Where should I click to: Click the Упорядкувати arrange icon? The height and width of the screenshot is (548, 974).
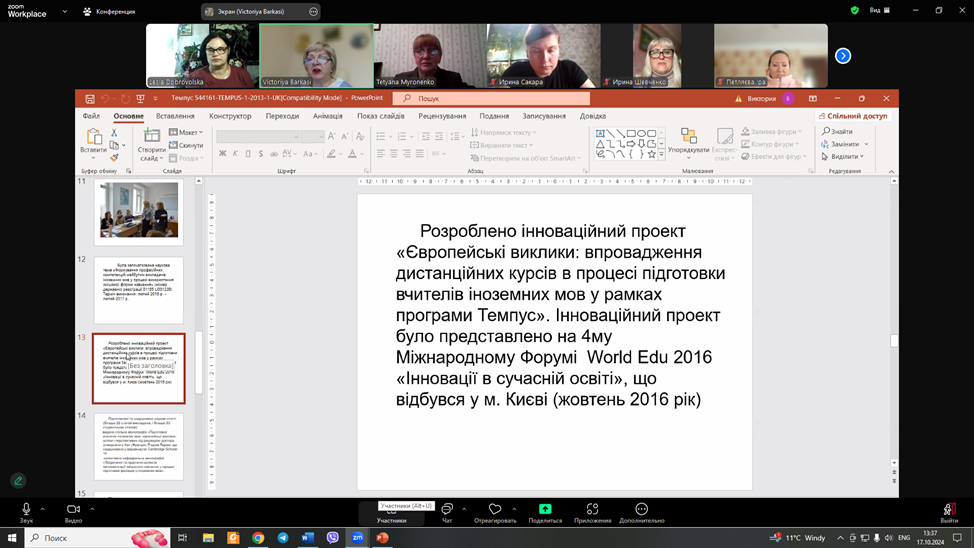click(688, 137)
